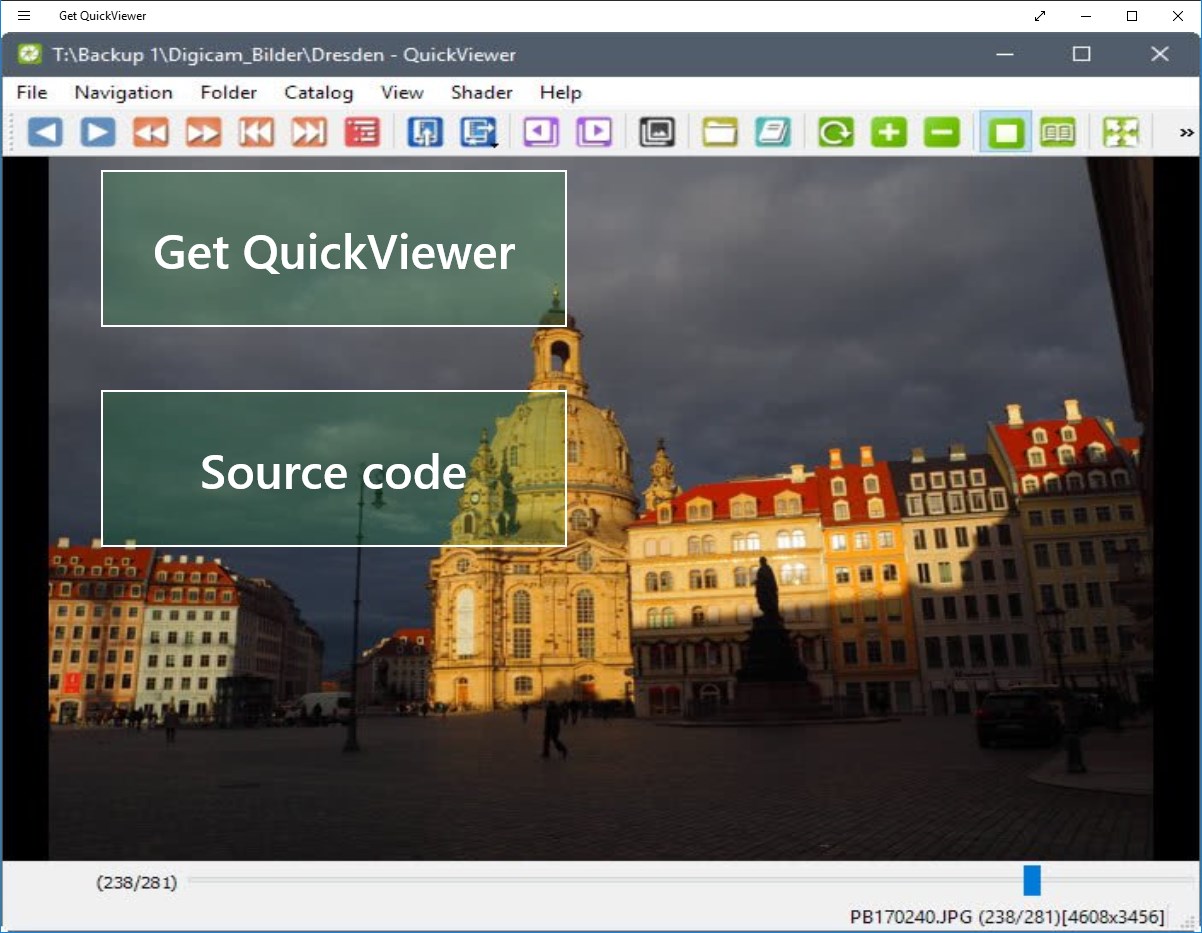The image size is (1202, 933).
Task: Click the purple previous folder icon
Action: coord(541,132)
